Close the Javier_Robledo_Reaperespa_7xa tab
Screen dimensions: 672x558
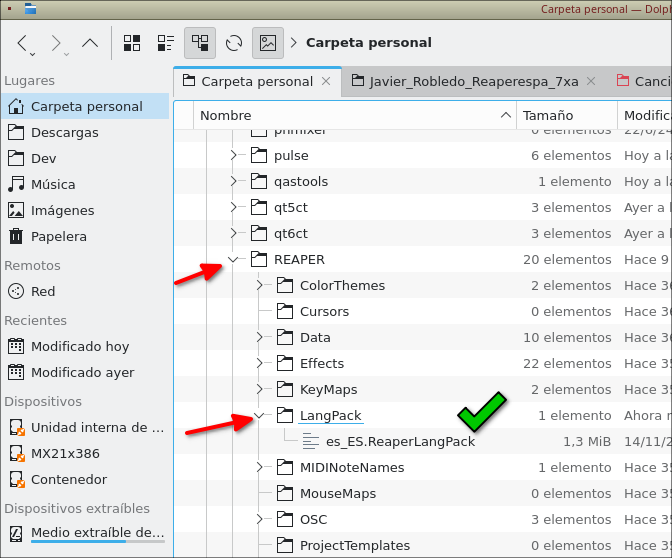click(x=591, y=81)
